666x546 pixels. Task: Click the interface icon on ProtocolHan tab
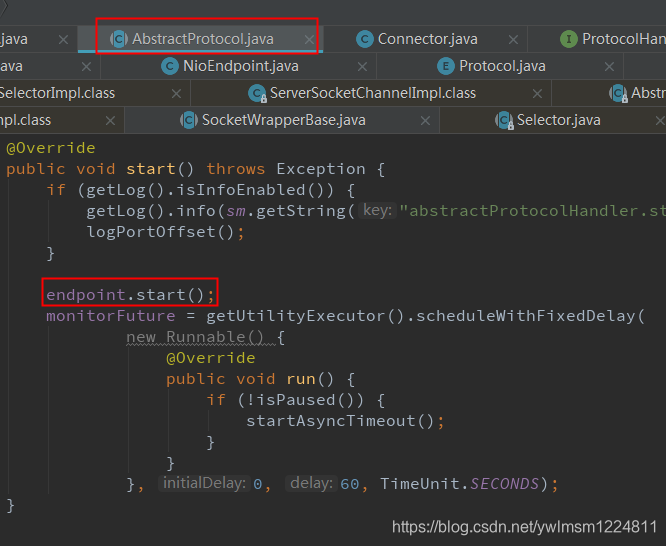569,39
